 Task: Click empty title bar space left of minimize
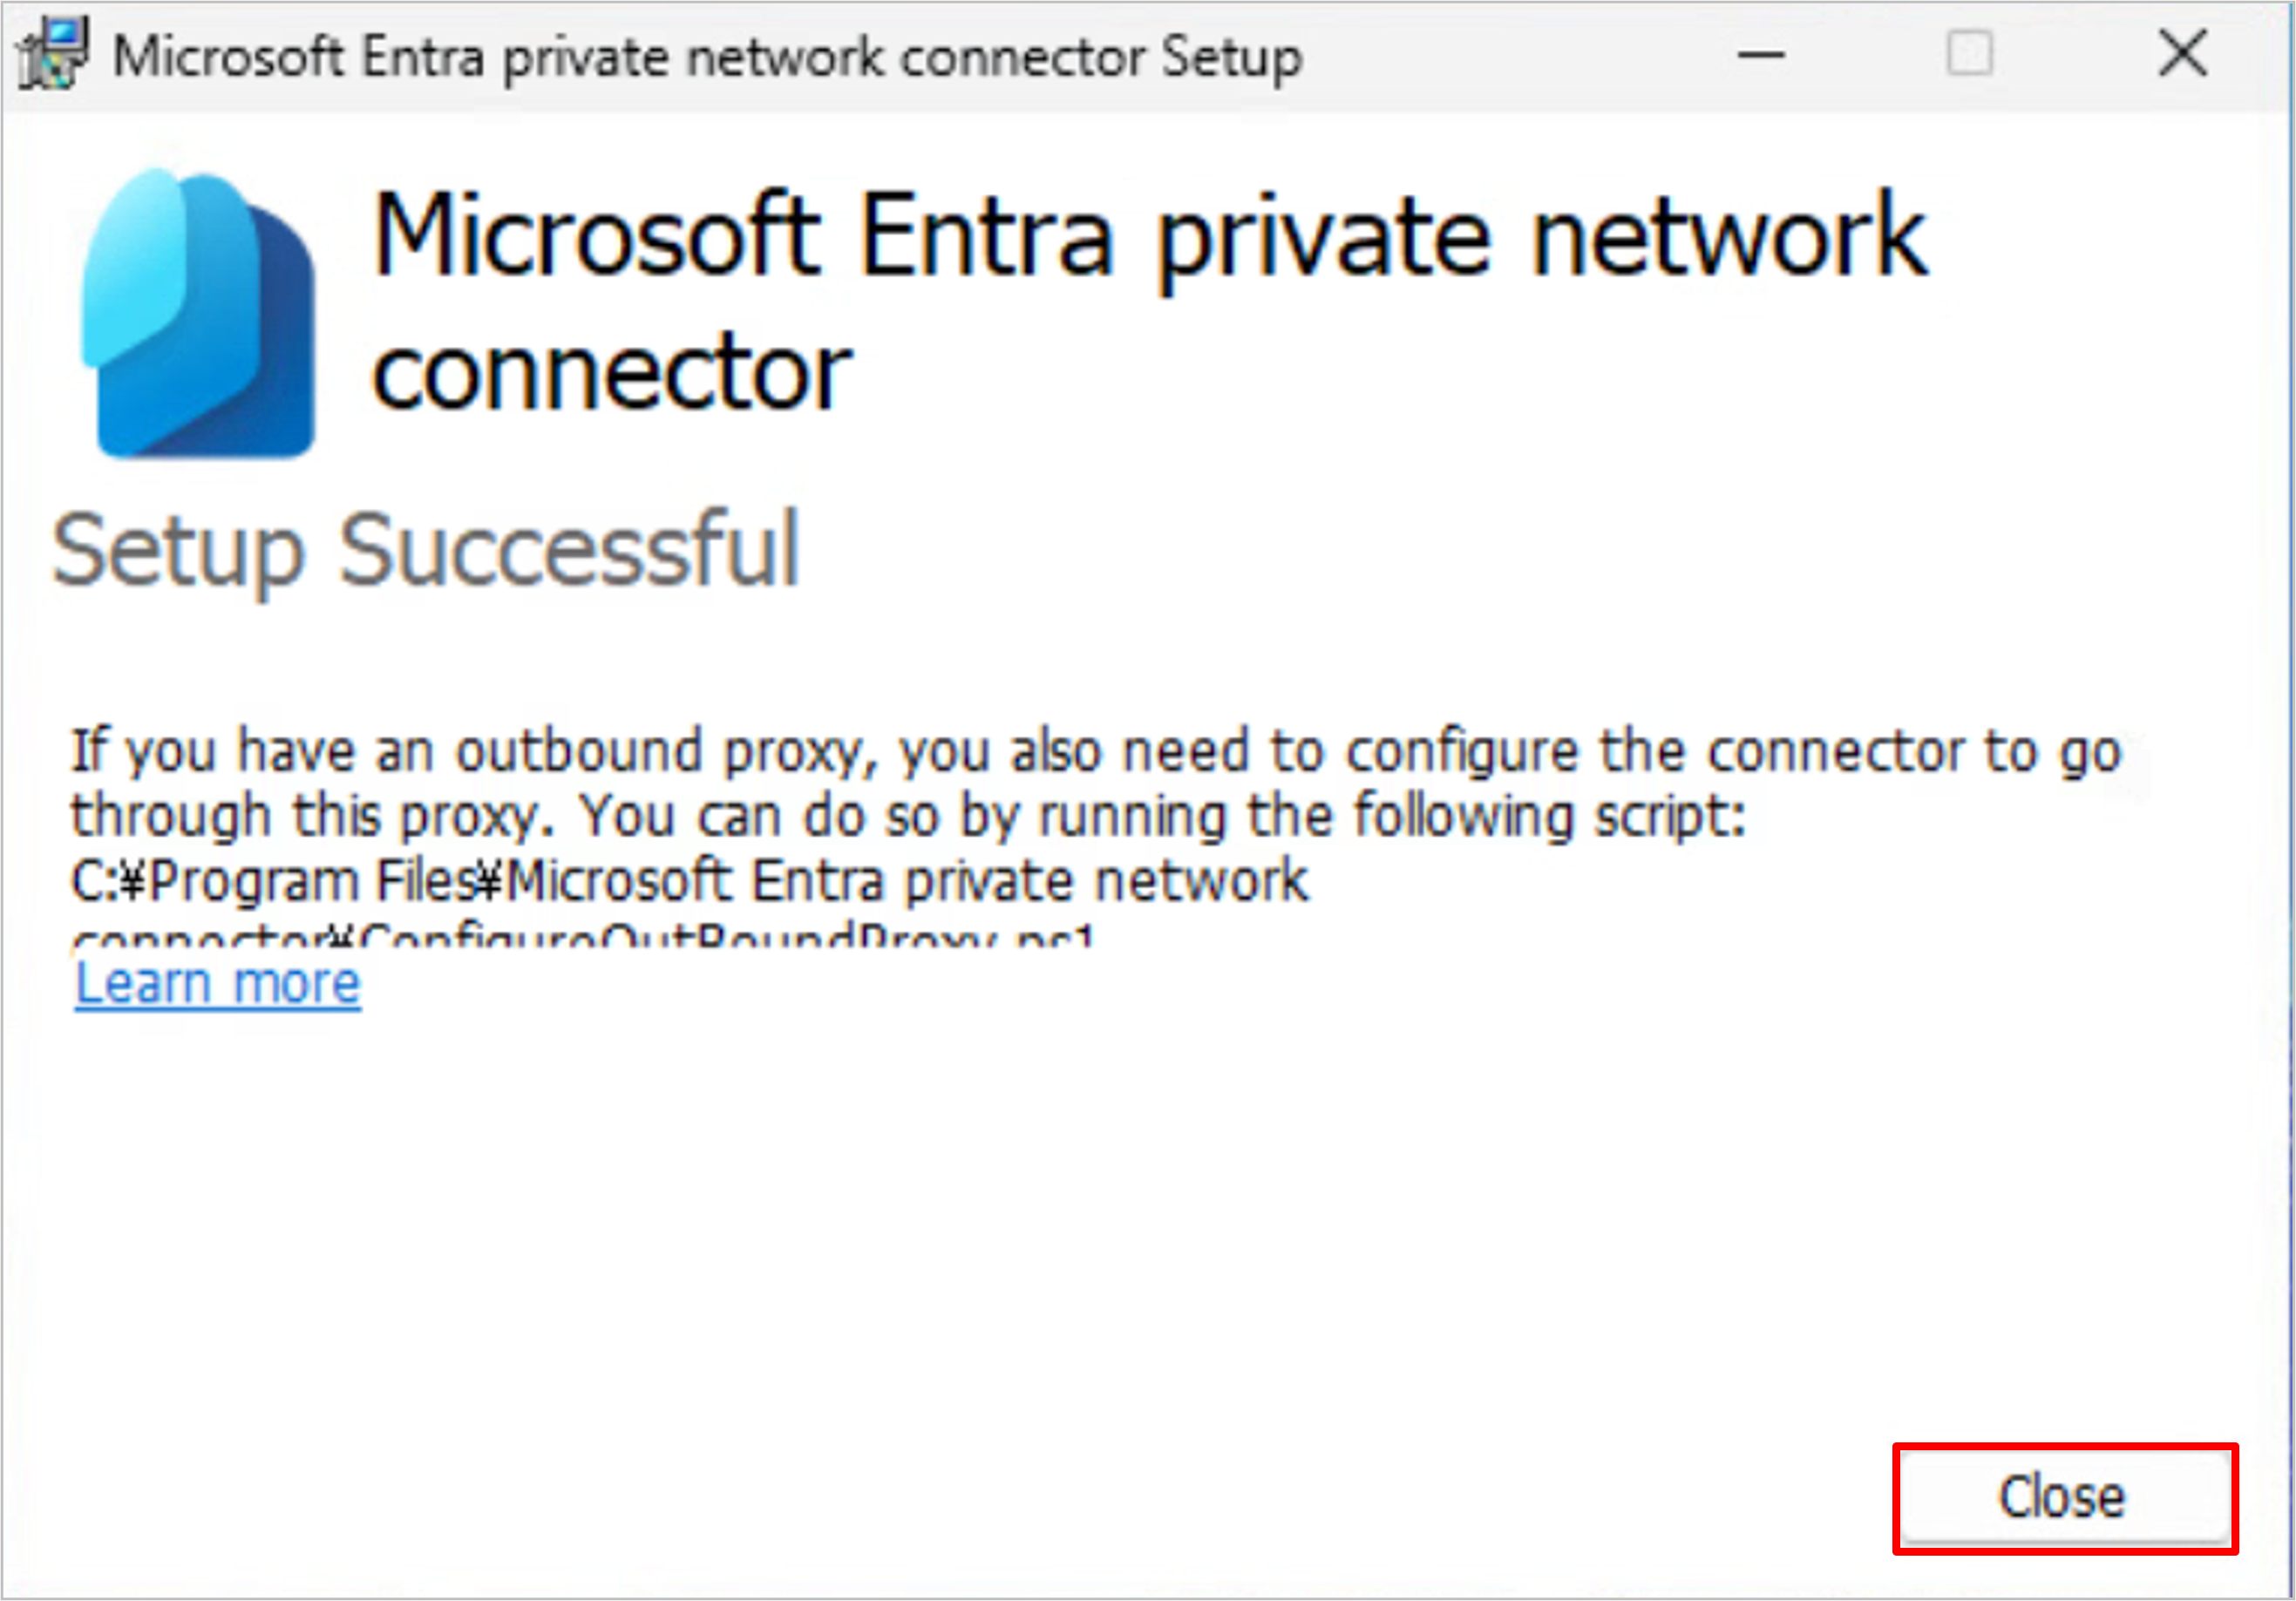tap(1520, 56)
